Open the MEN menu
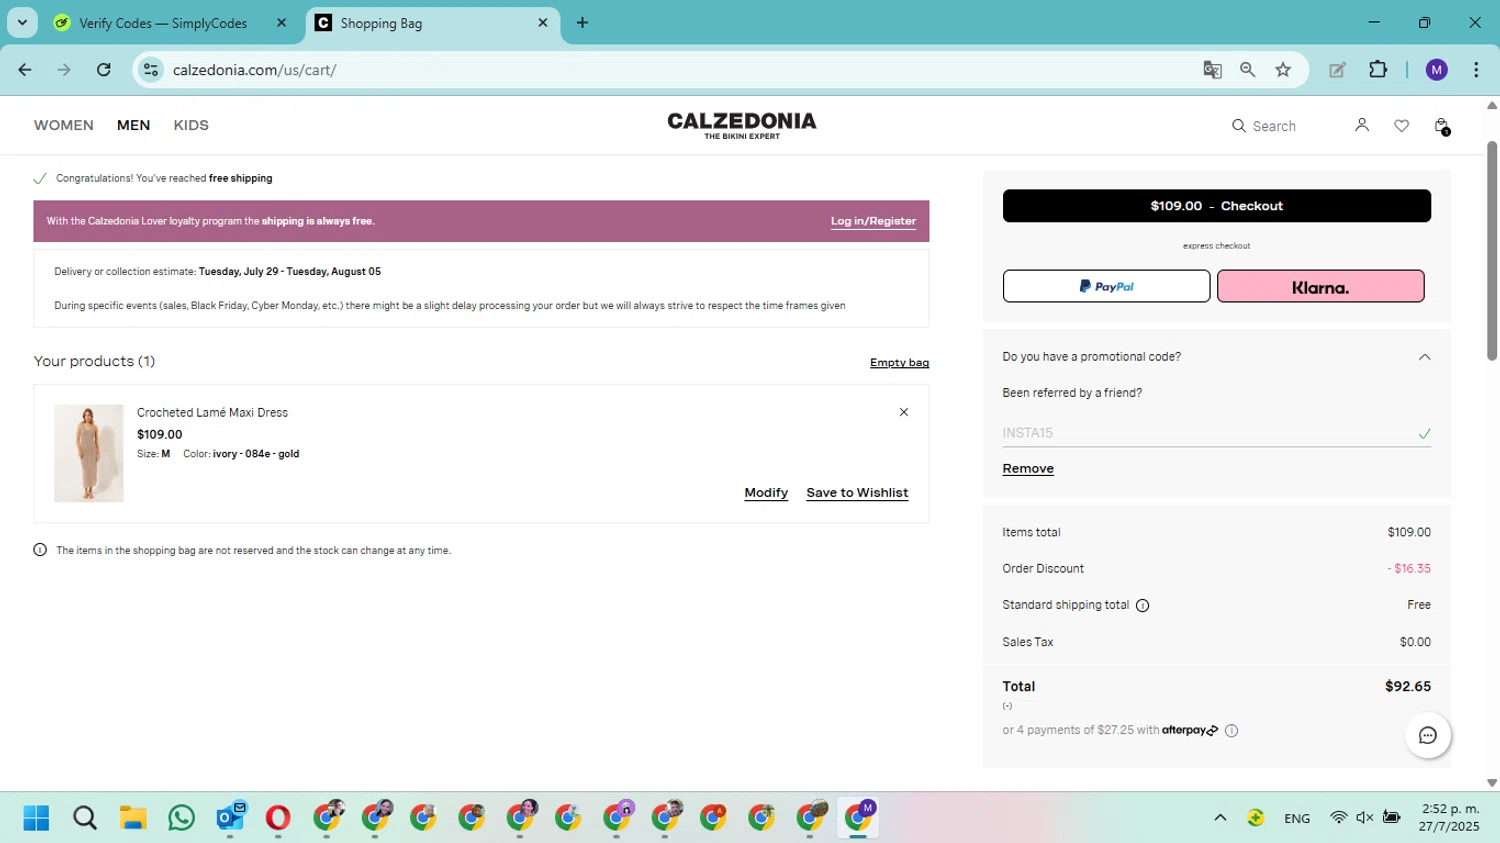 pos(133,125)
